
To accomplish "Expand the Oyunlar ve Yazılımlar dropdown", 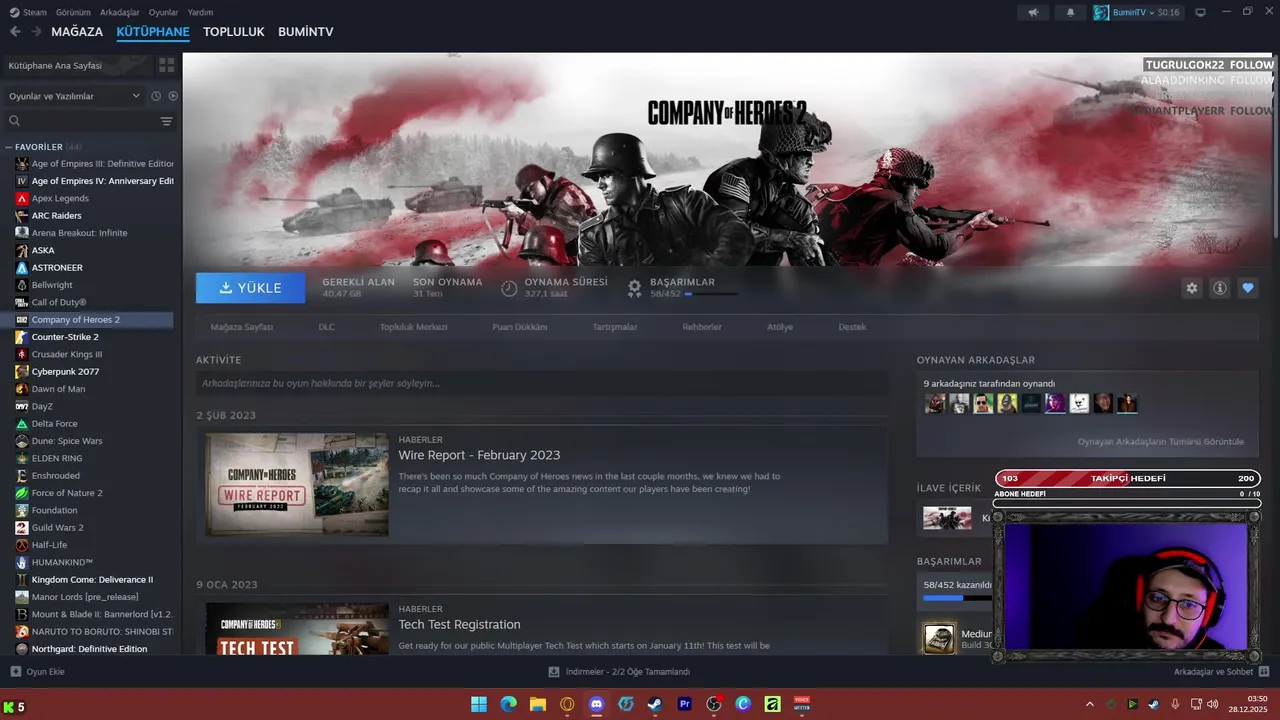I will click(x=75, y=96).
